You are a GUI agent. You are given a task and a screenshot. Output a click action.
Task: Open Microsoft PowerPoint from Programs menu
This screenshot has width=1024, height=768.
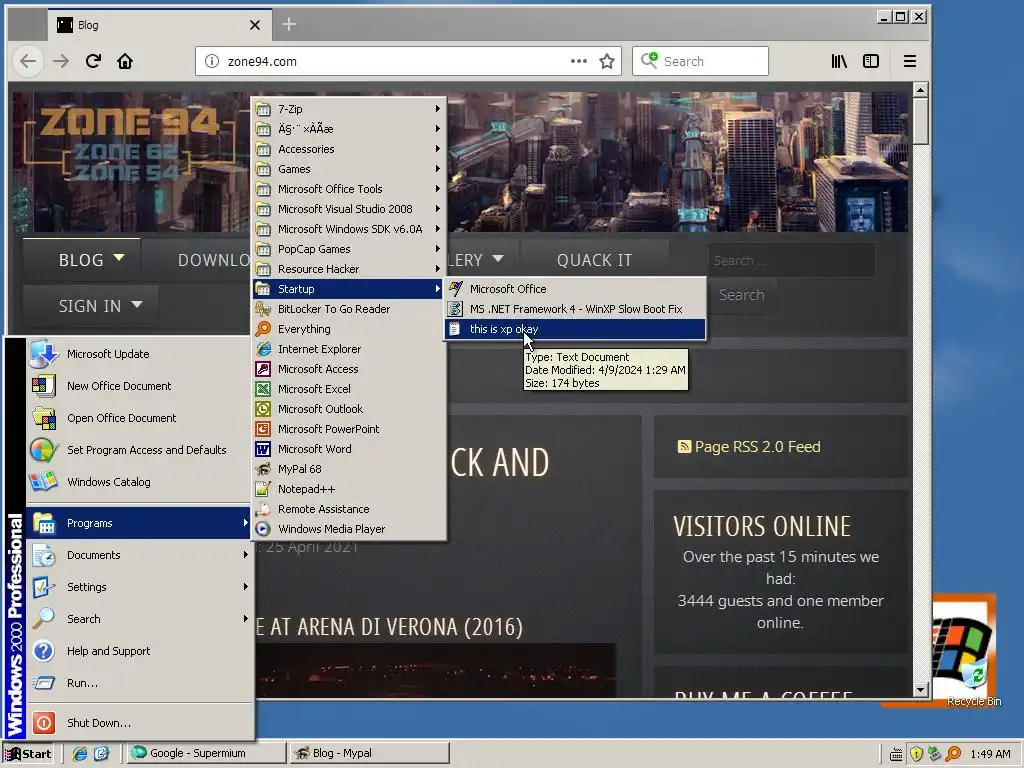pyautogui.click(x=349, y=429)
